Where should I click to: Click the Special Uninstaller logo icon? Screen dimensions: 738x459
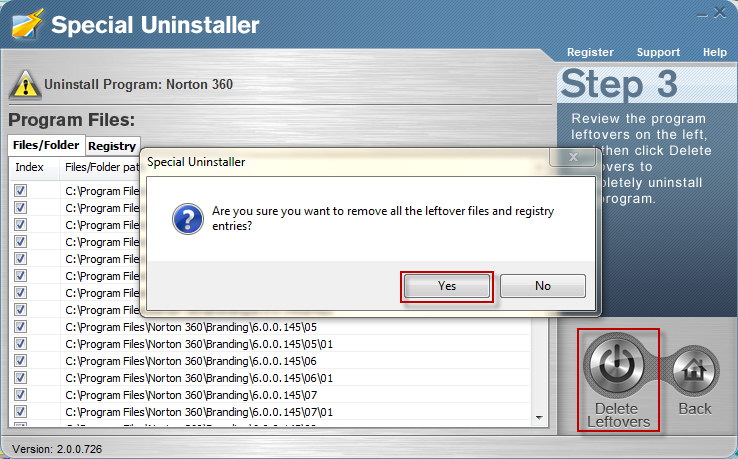tap(27, 24)
